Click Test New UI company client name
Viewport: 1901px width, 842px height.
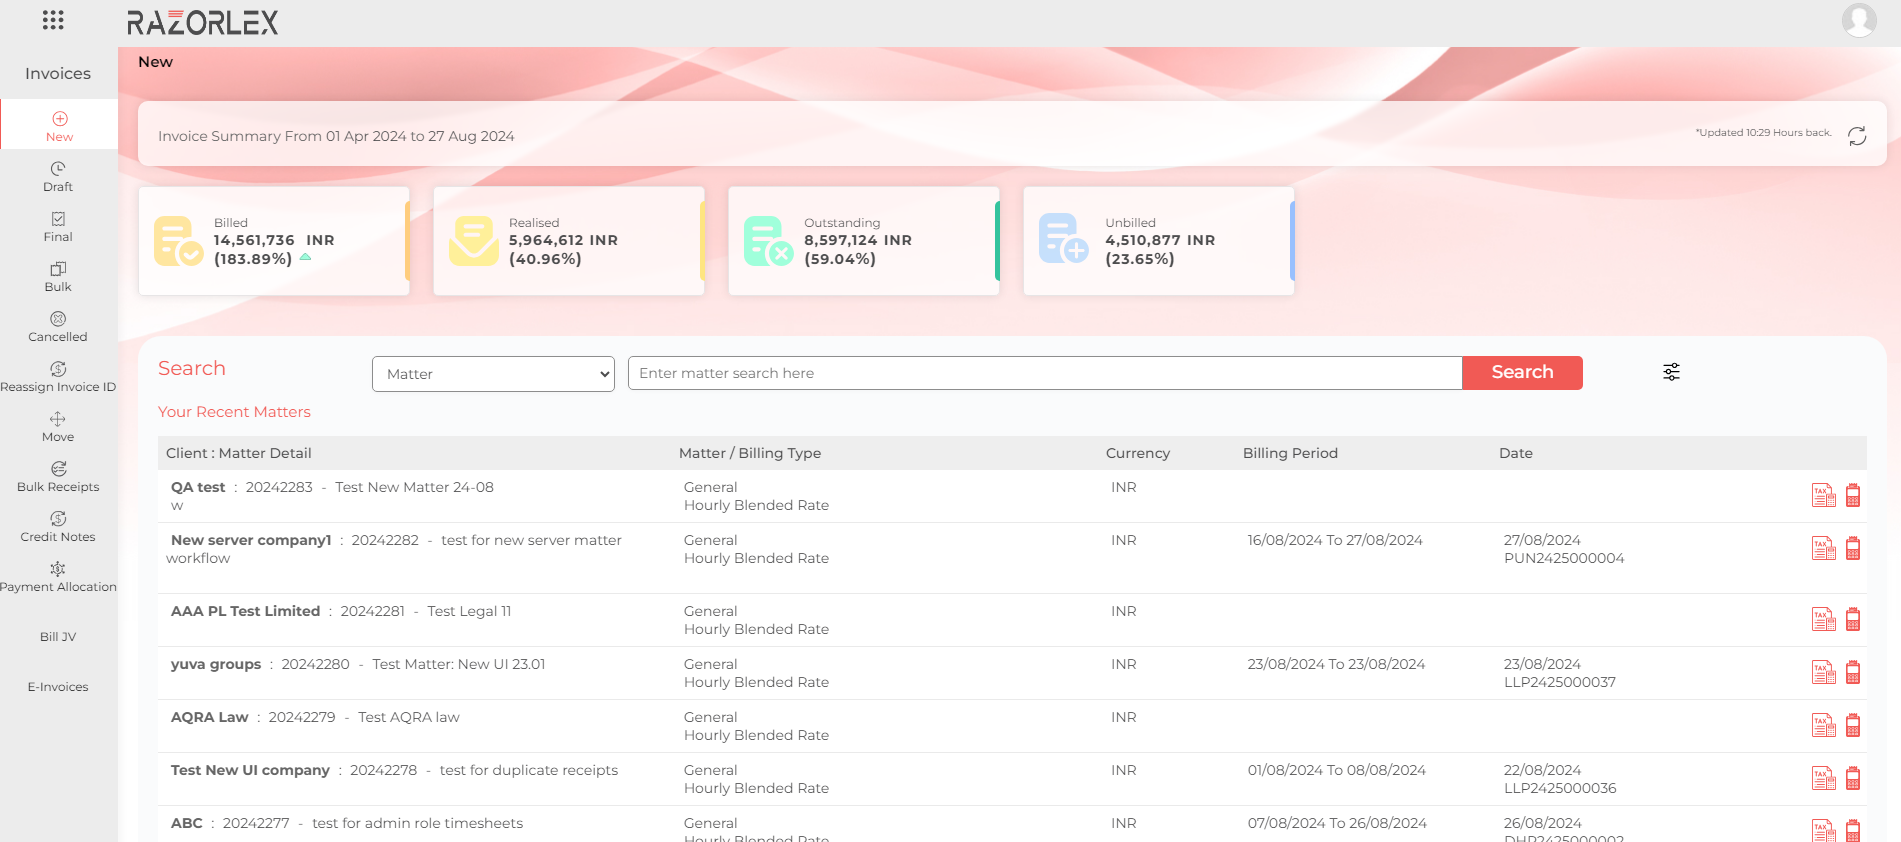point(250,770)
